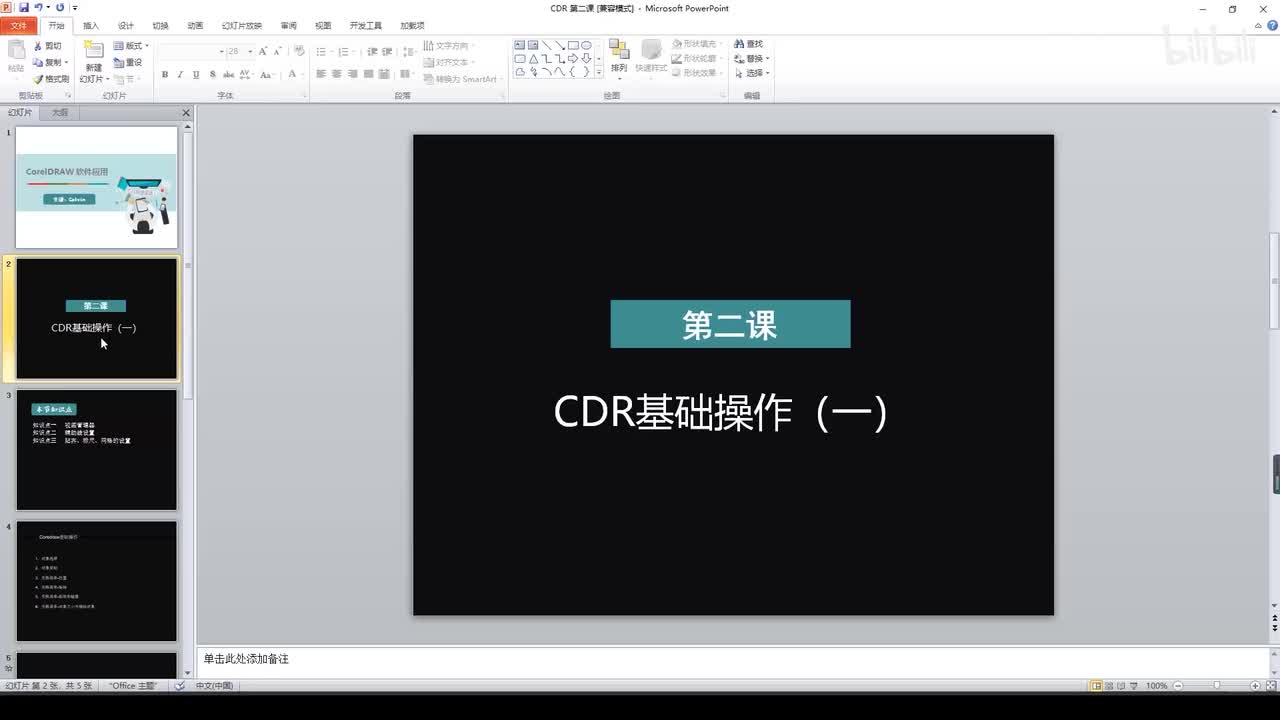Expand the shapes gallery More arrow
Viewport: 1280px width, 720px height.
[x=599, y=72]
